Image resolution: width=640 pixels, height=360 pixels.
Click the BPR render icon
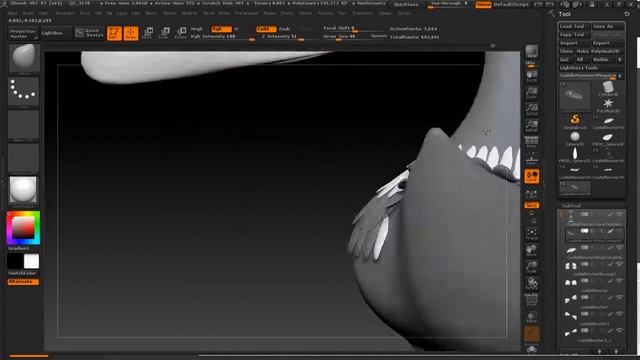point(531,53)
